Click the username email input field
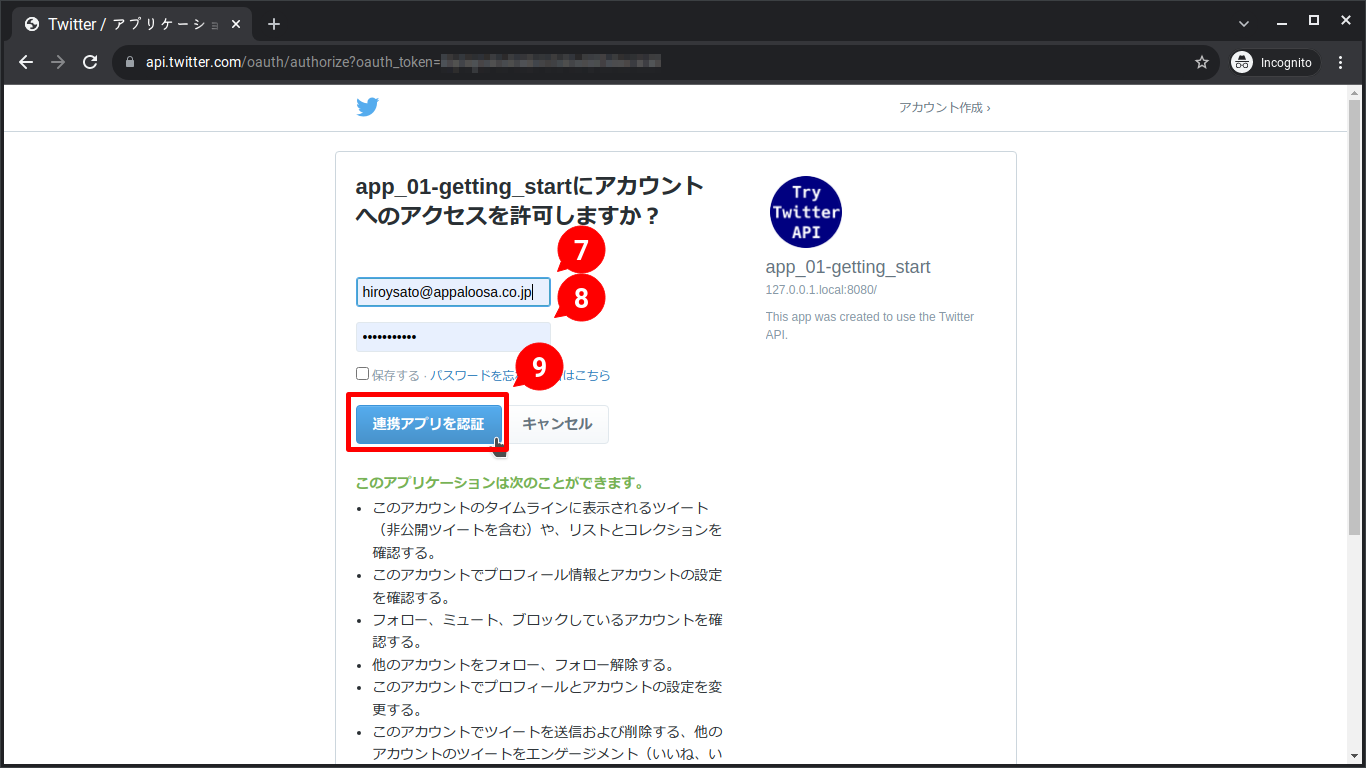 (452, 292)
